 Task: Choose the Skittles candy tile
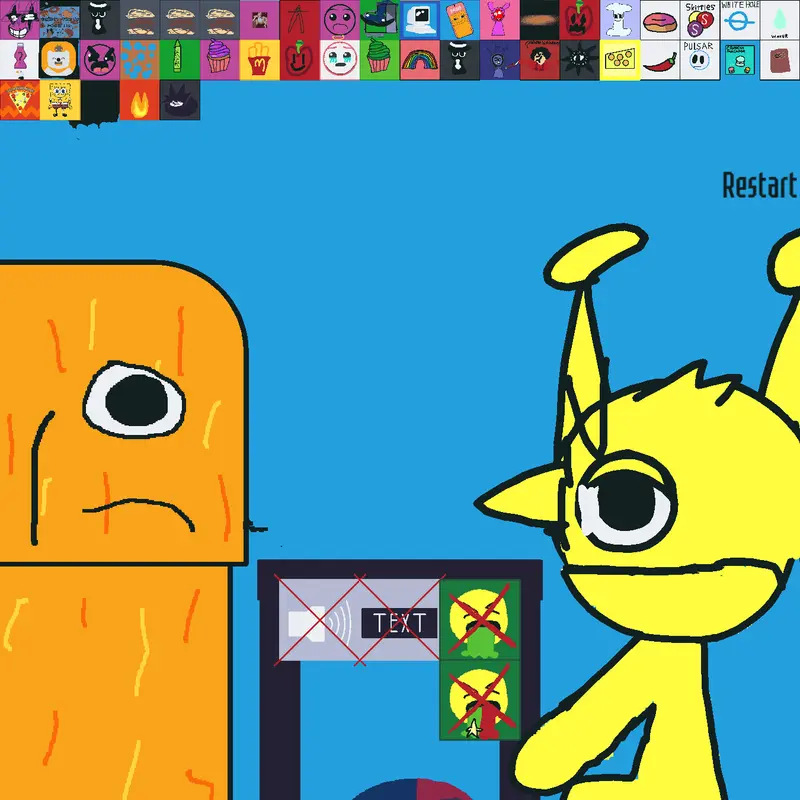pos(699,20)
